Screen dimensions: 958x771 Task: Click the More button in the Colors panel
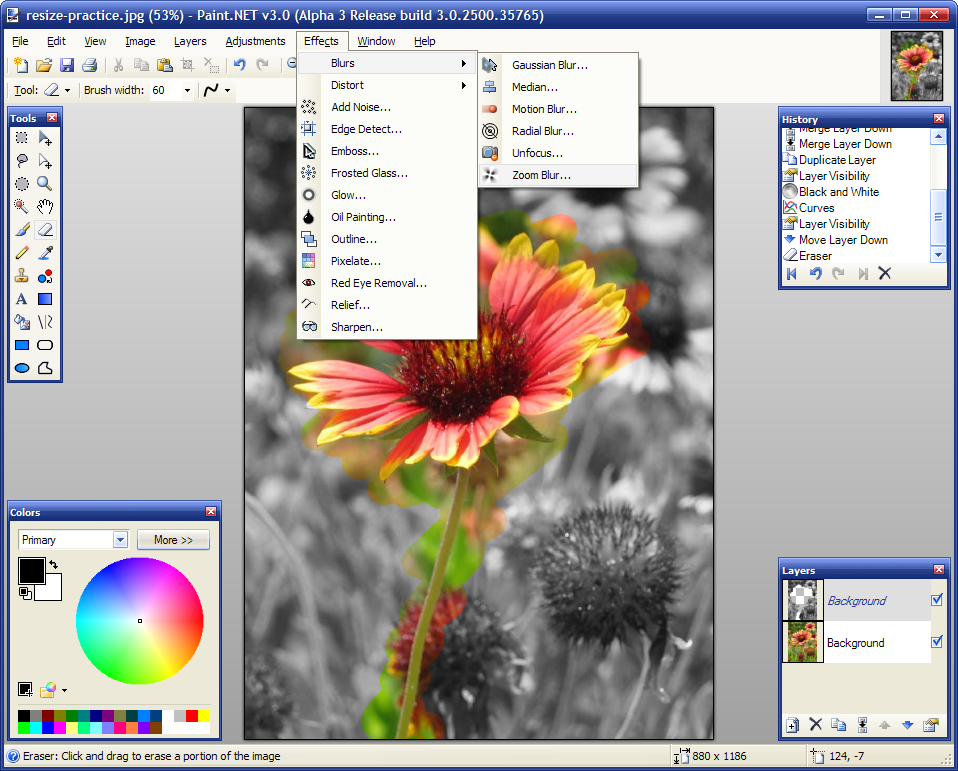(x=172, y=539)
